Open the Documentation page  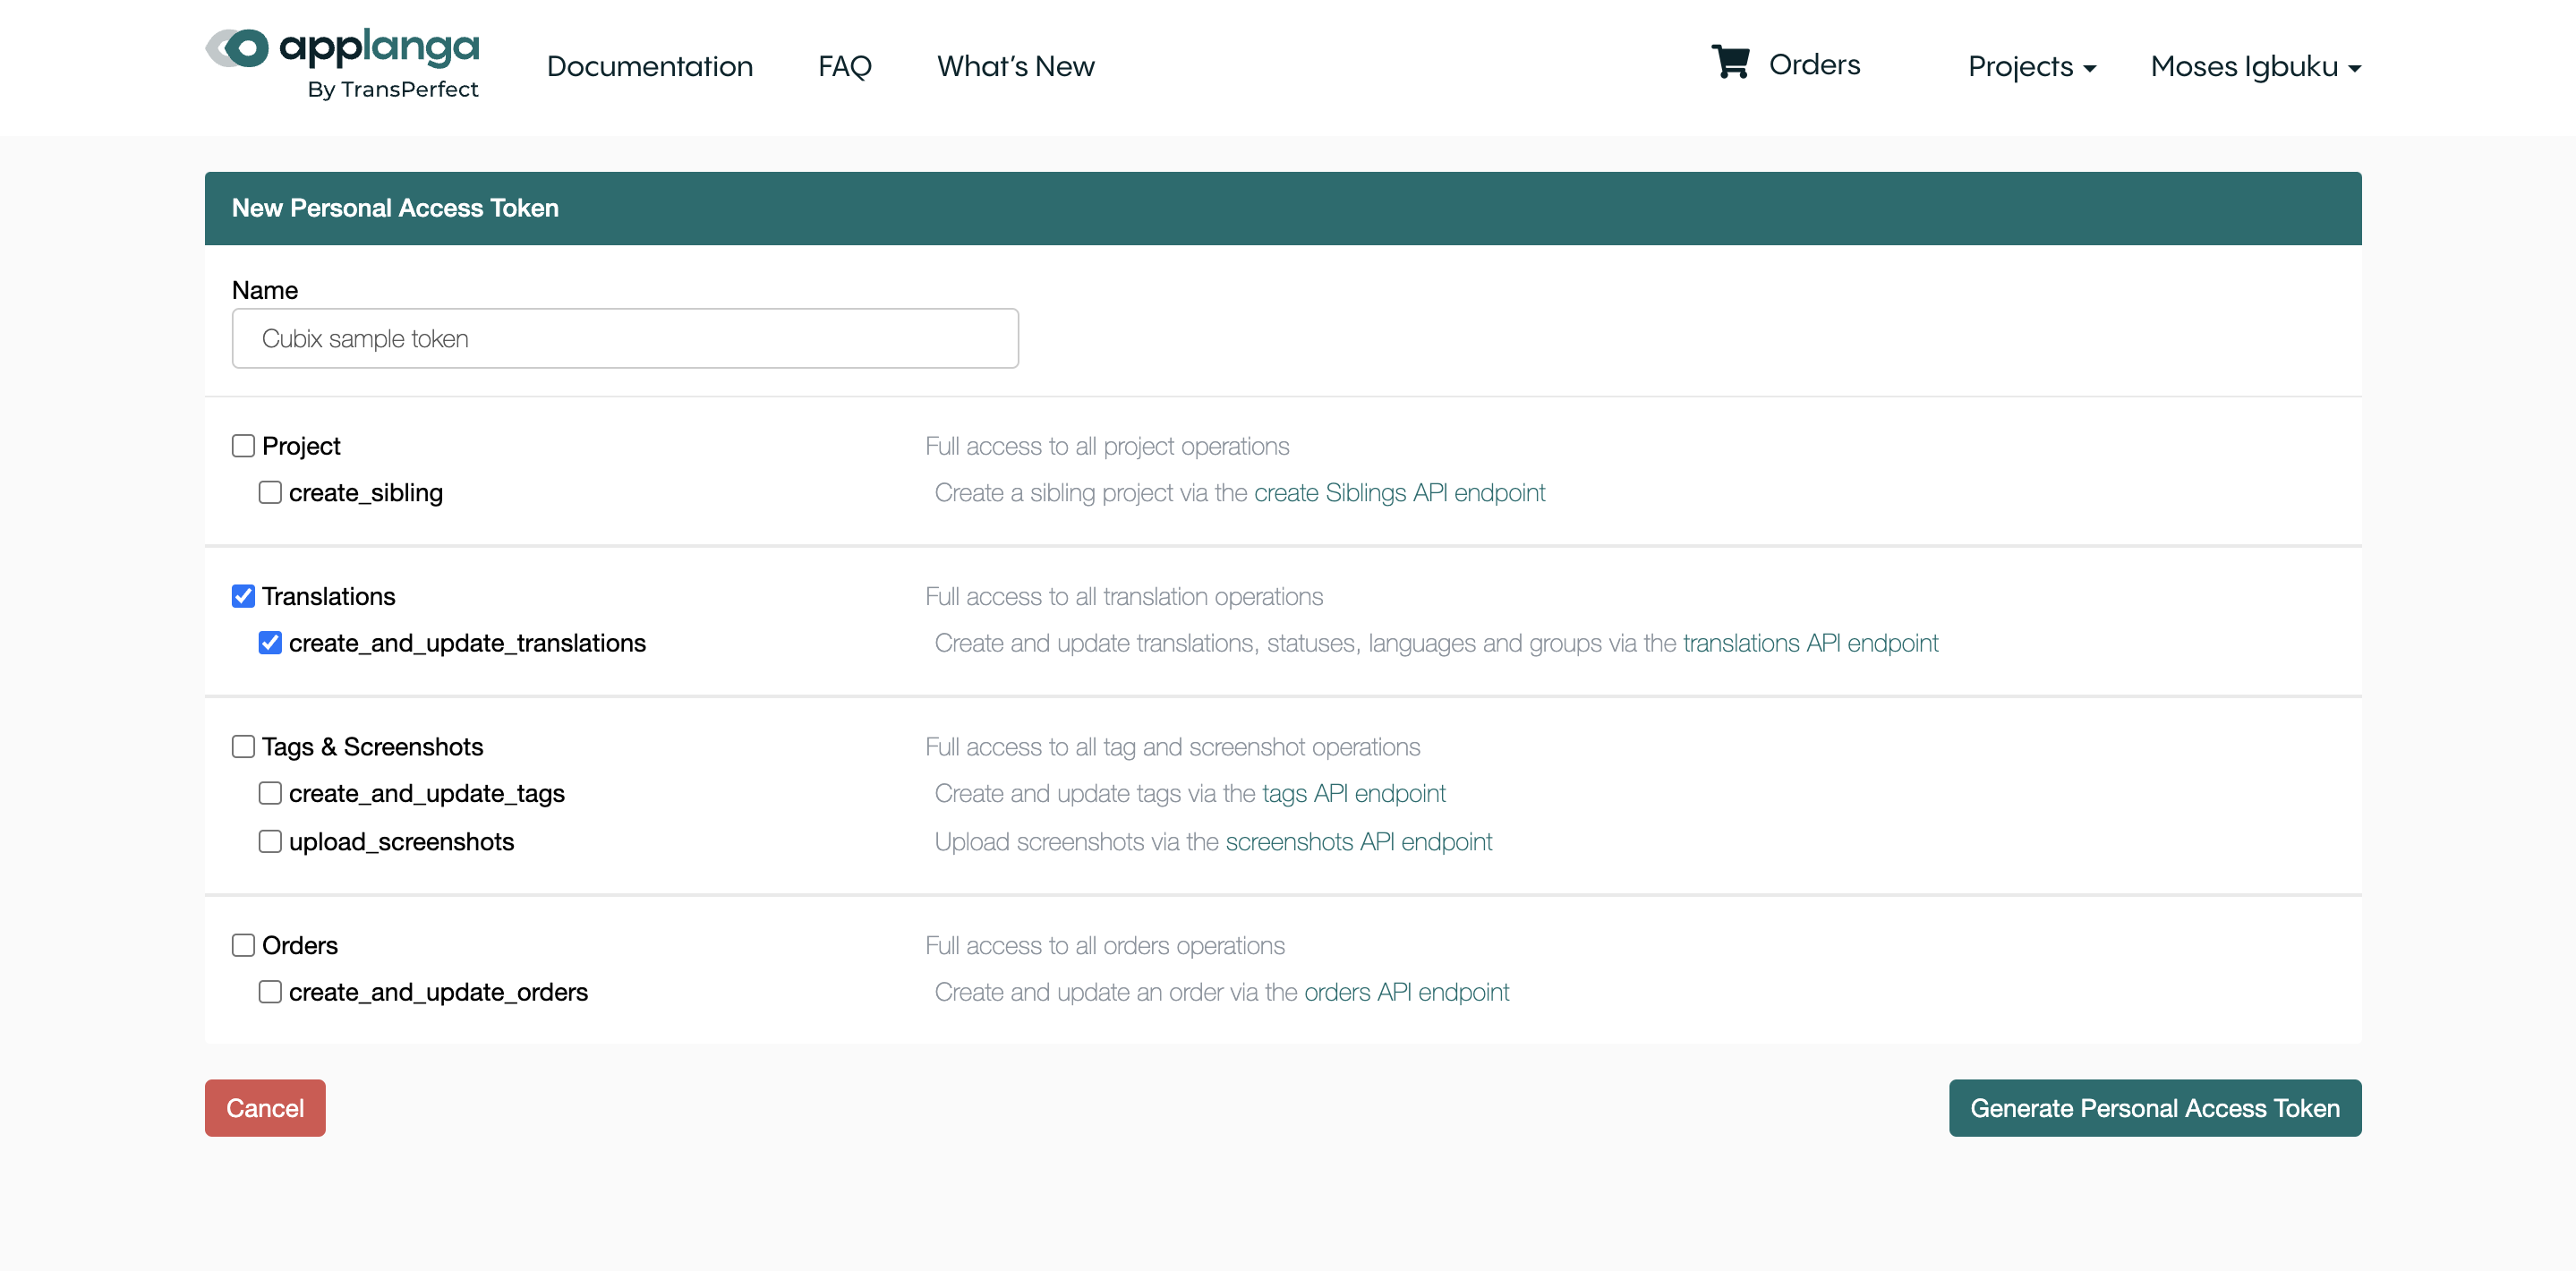coord(650,66)
